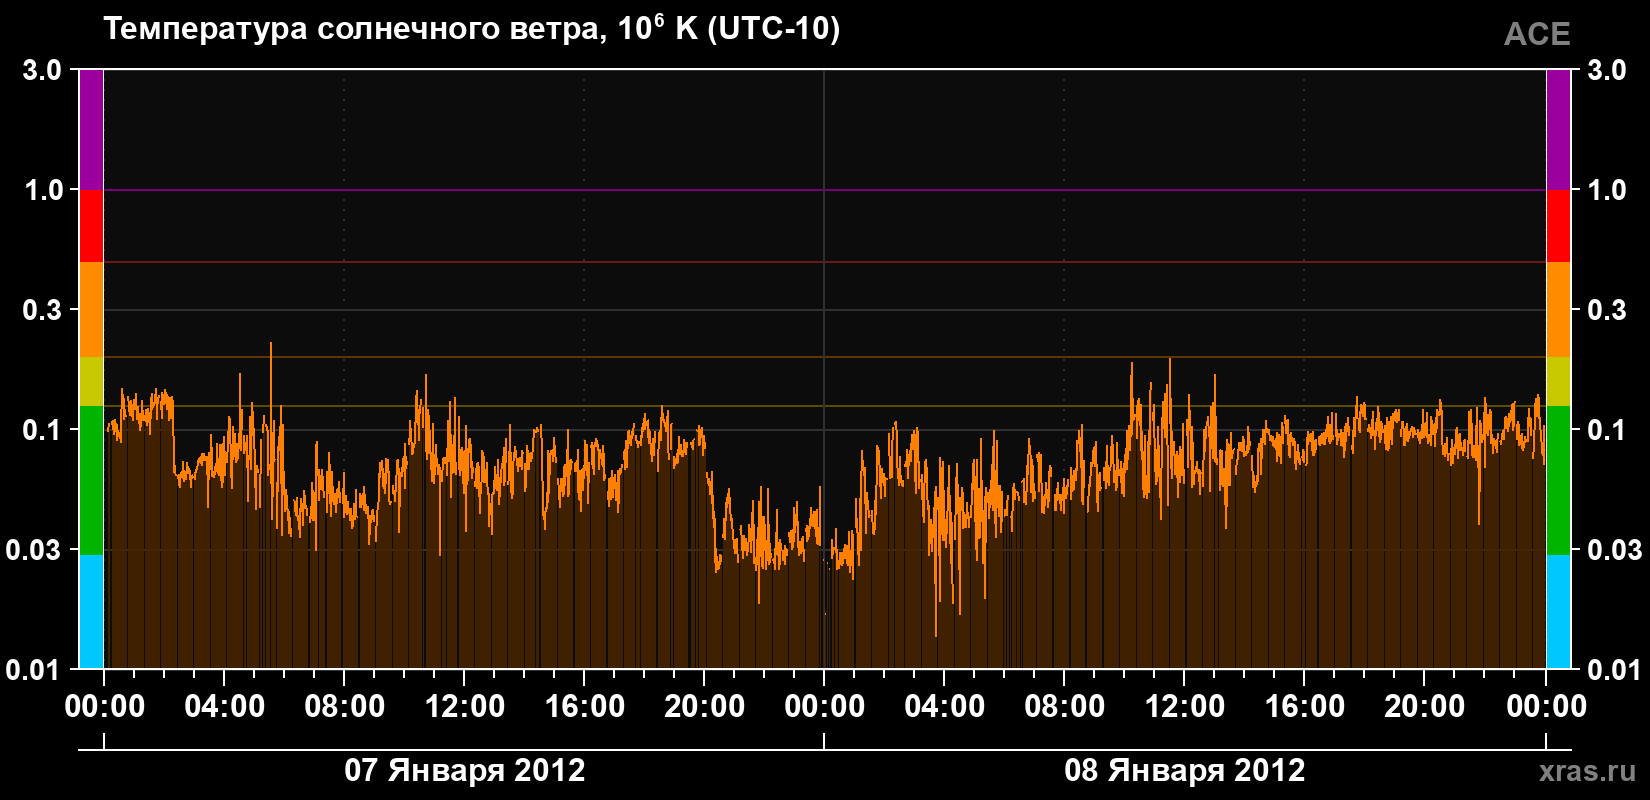Click the 12:00 time label under 08 Января

click(1185, 706)
